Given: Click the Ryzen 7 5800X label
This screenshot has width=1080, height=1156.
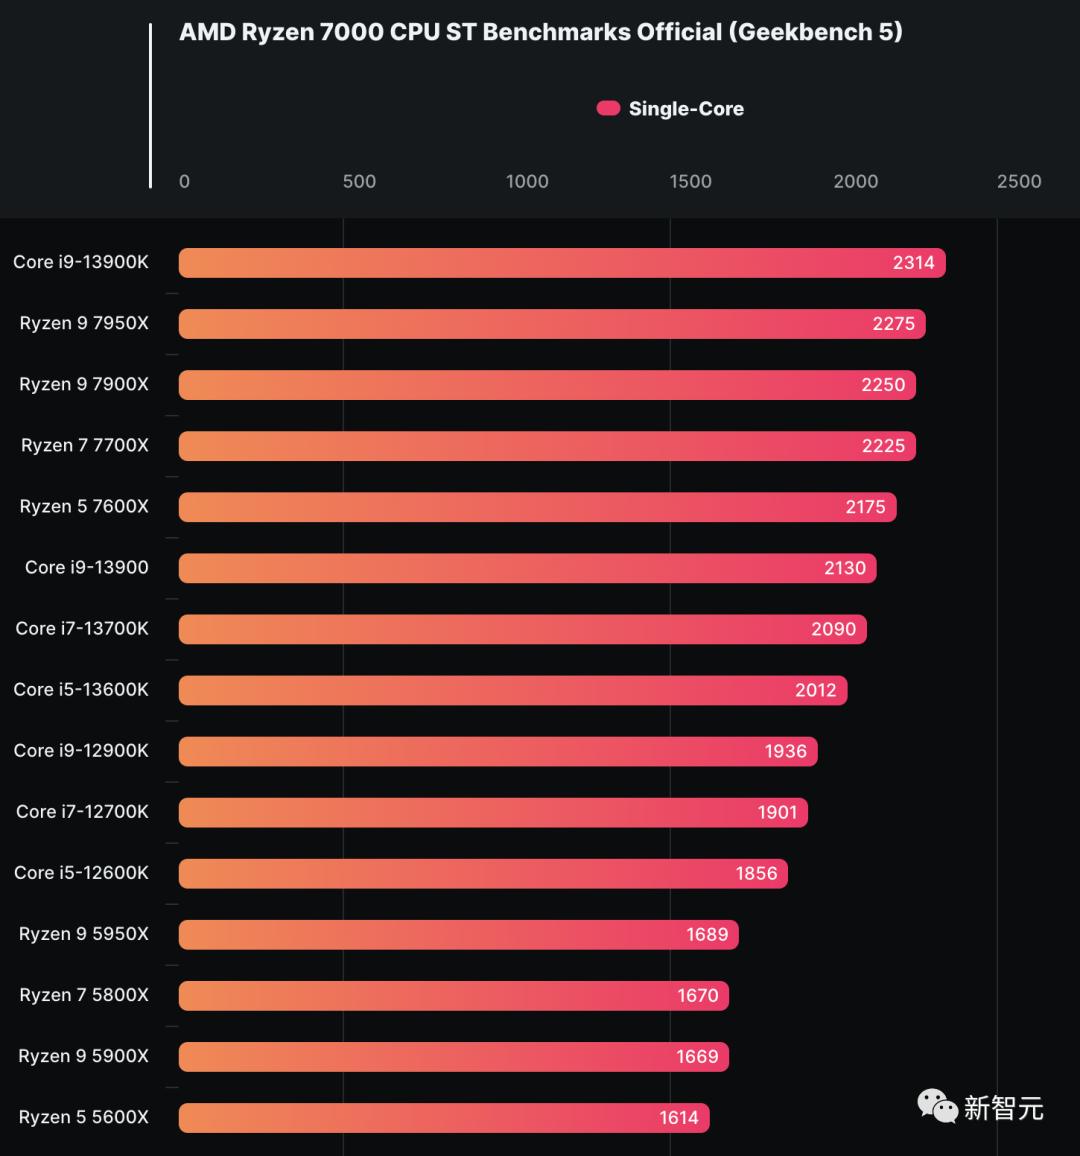Looking at the screenshot, I should coord(84,995).
